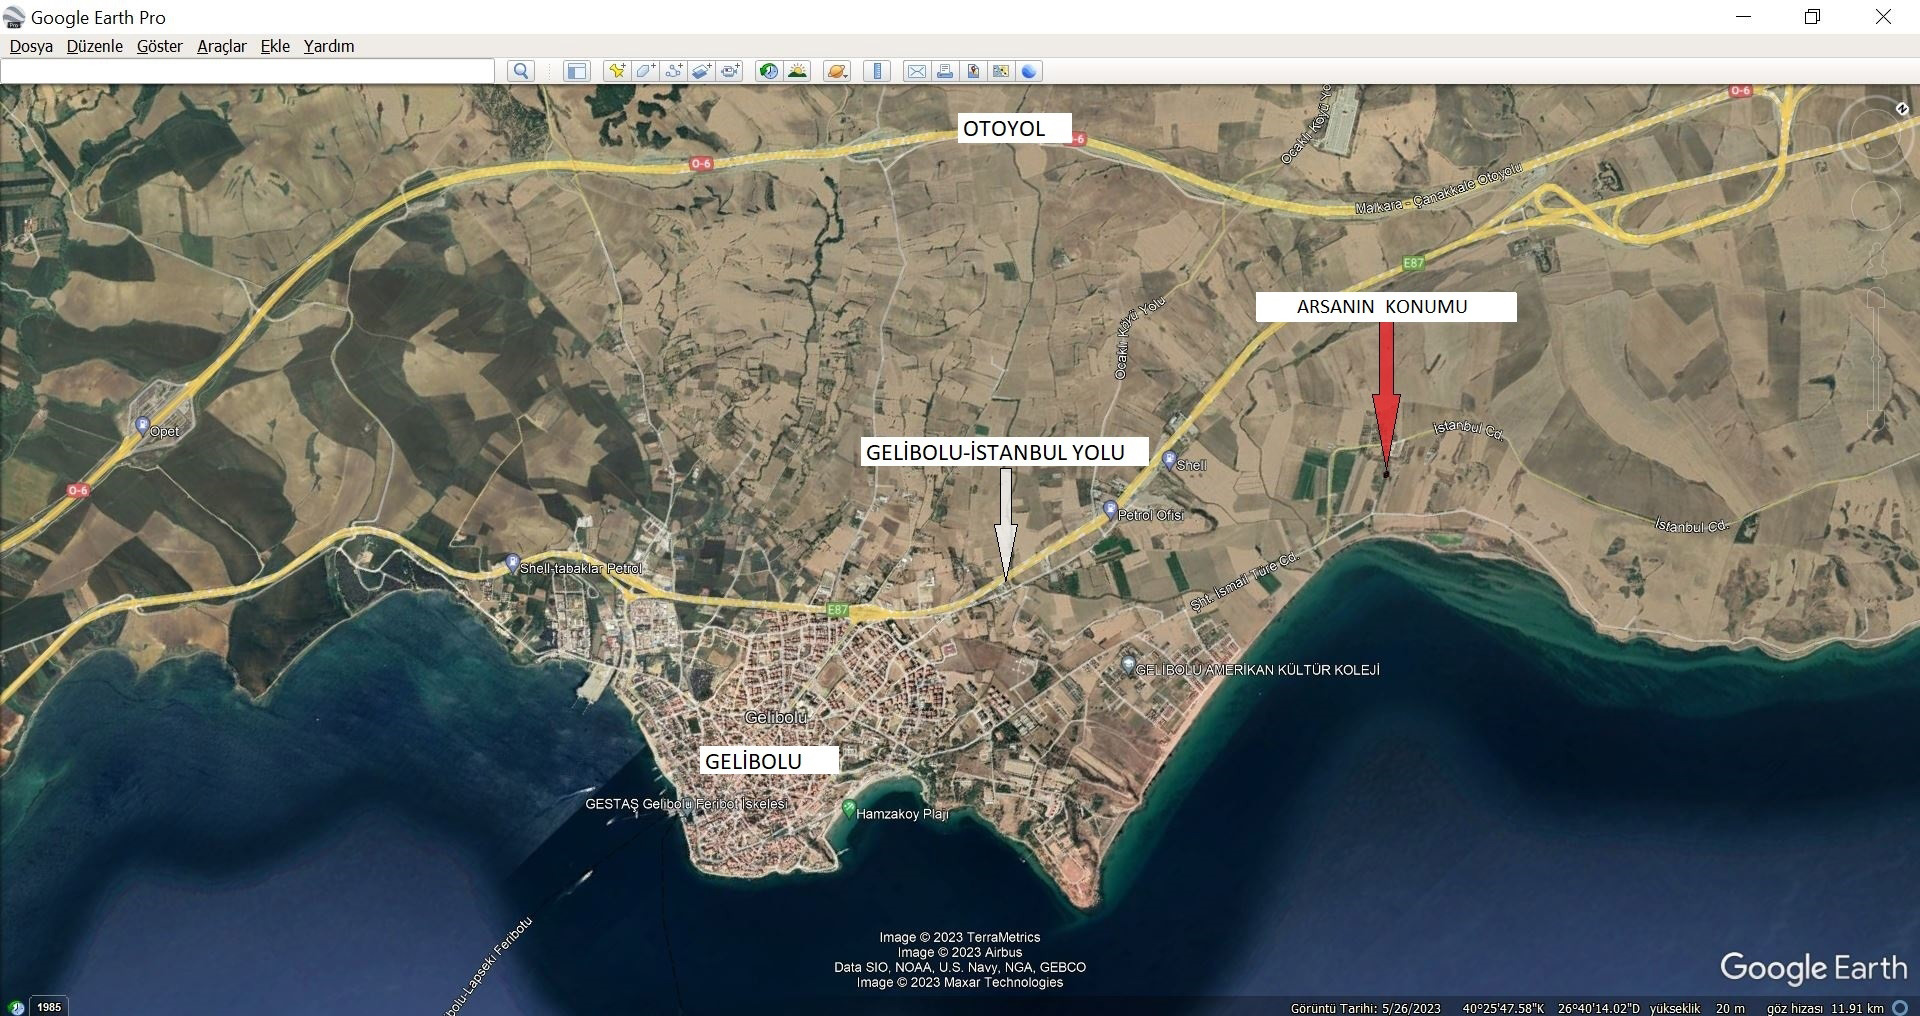Select the add polygon tool

point(645,71)
